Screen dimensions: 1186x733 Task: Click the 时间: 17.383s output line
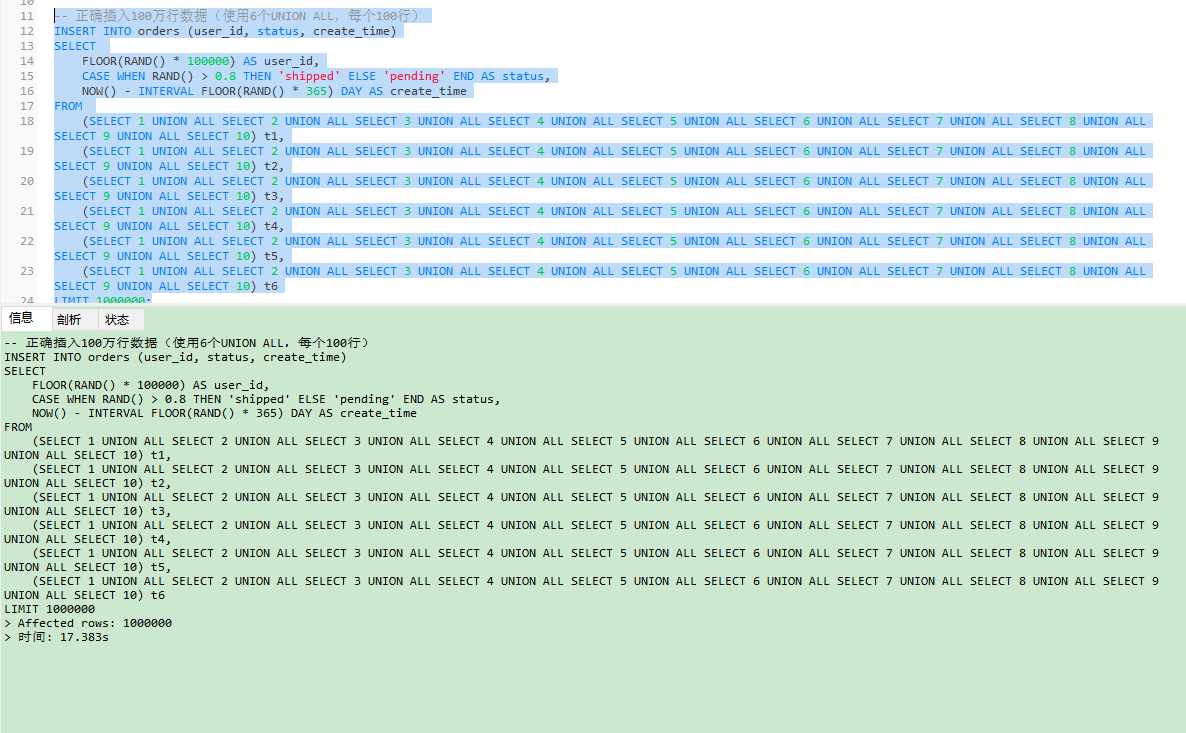point(63,637)
